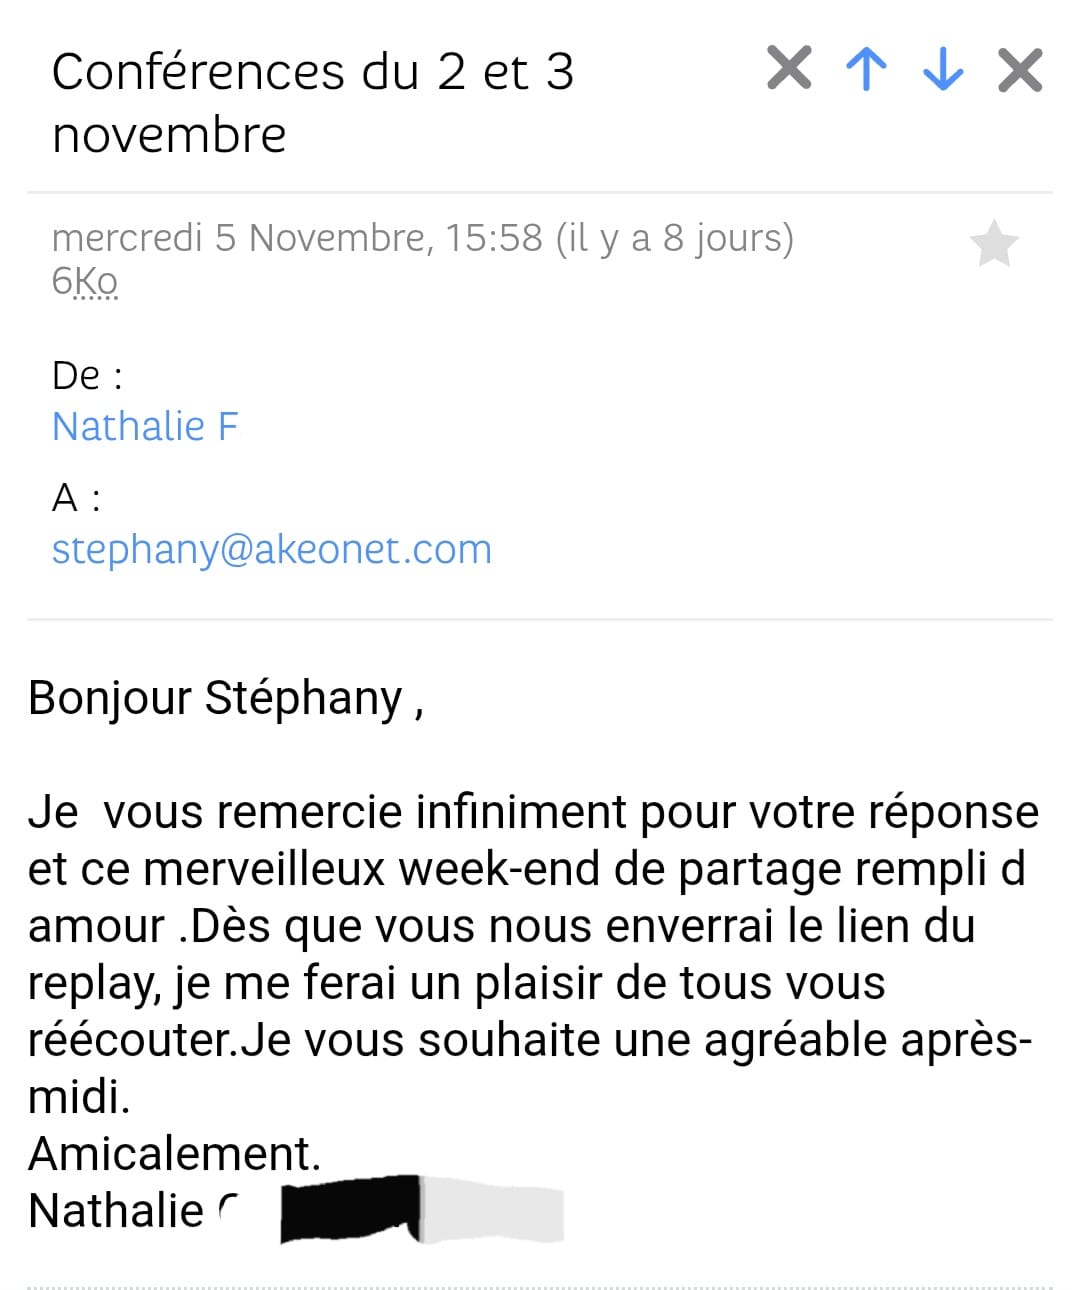Go to next message with down arrow

pyautogui.click(x=943, y=69)
